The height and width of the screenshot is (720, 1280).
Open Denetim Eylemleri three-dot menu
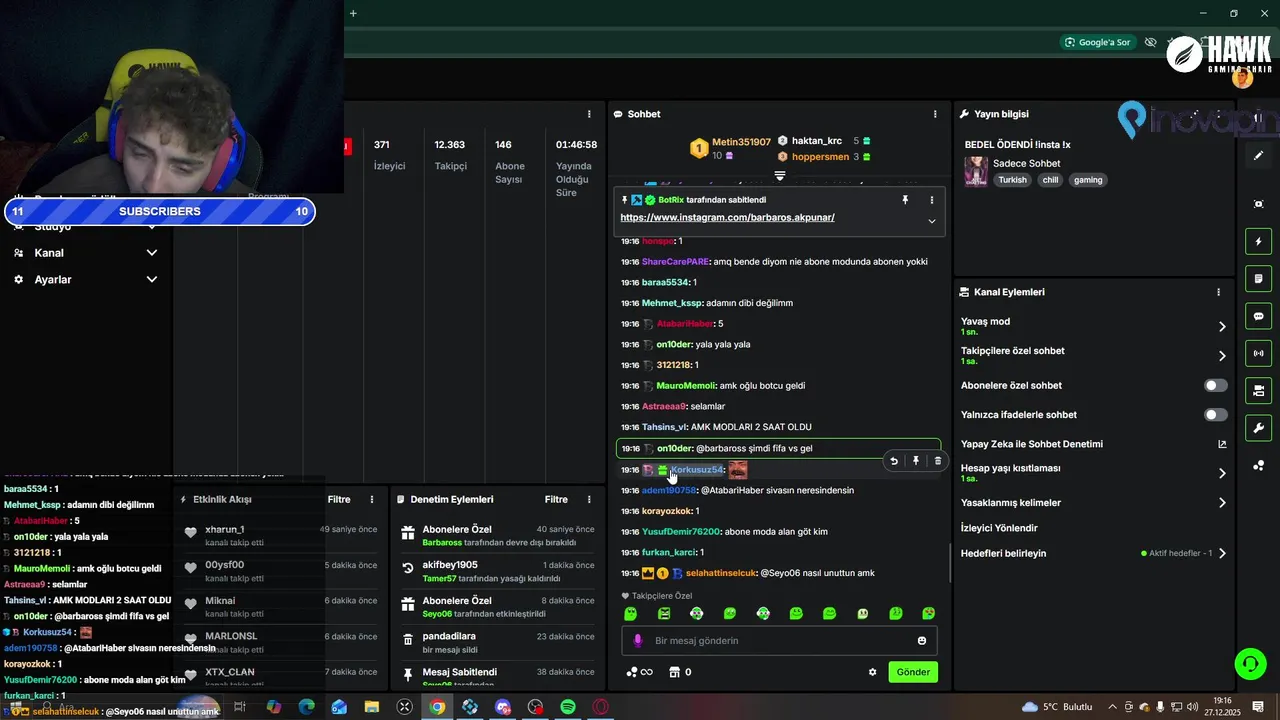click(x=589, y=499)
